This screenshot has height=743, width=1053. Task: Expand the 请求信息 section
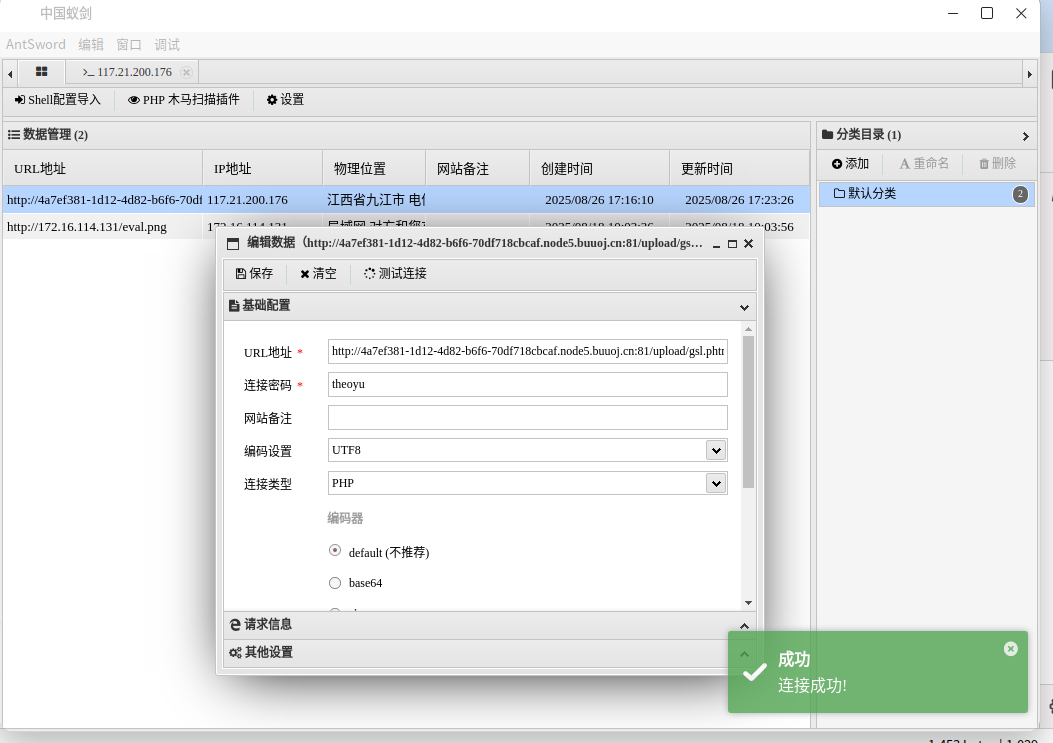click(490, 625)
